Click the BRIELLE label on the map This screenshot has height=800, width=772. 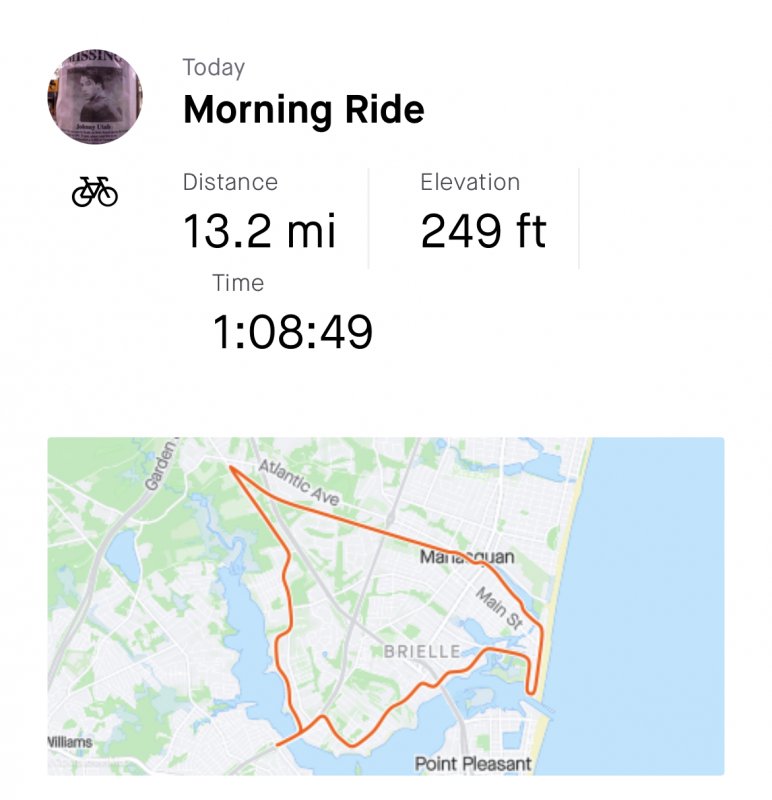pyautogui.click(x=422, y=652)
